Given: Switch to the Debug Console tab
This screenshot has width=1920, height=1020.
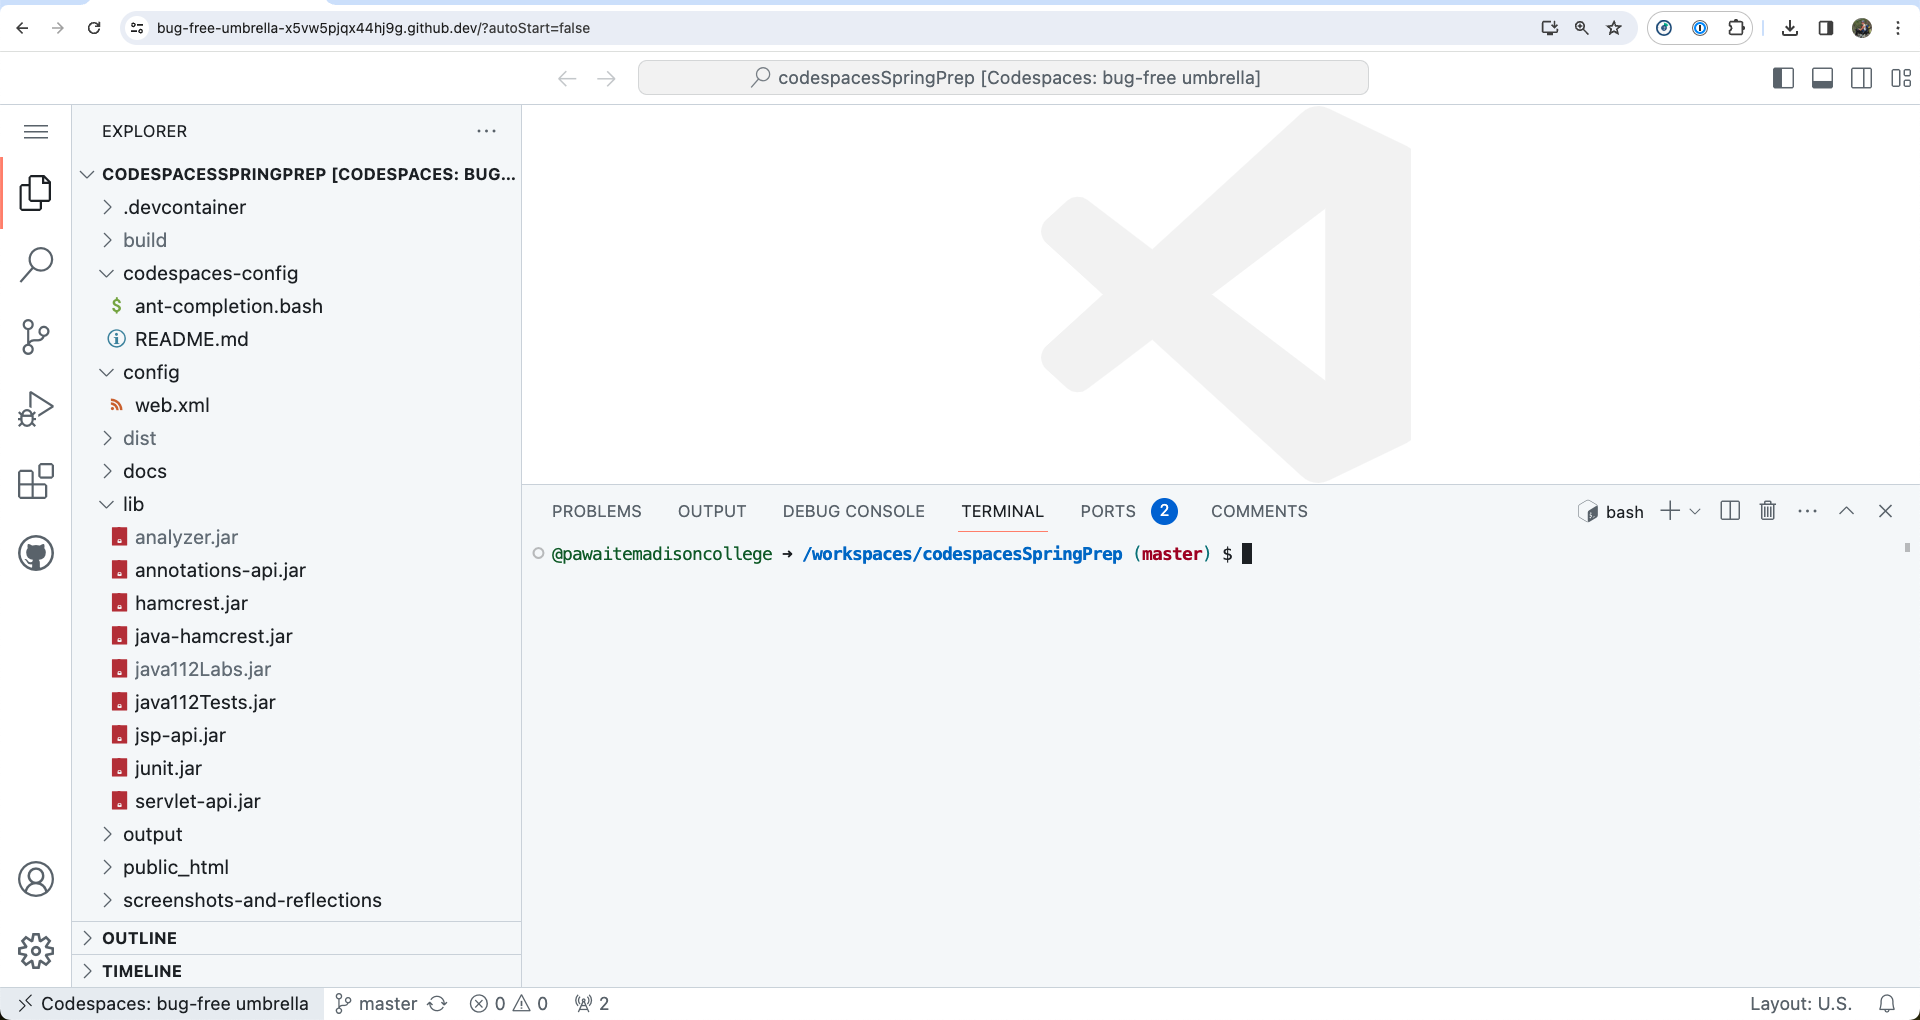Looking at the screenshot, I should [854, 511].
